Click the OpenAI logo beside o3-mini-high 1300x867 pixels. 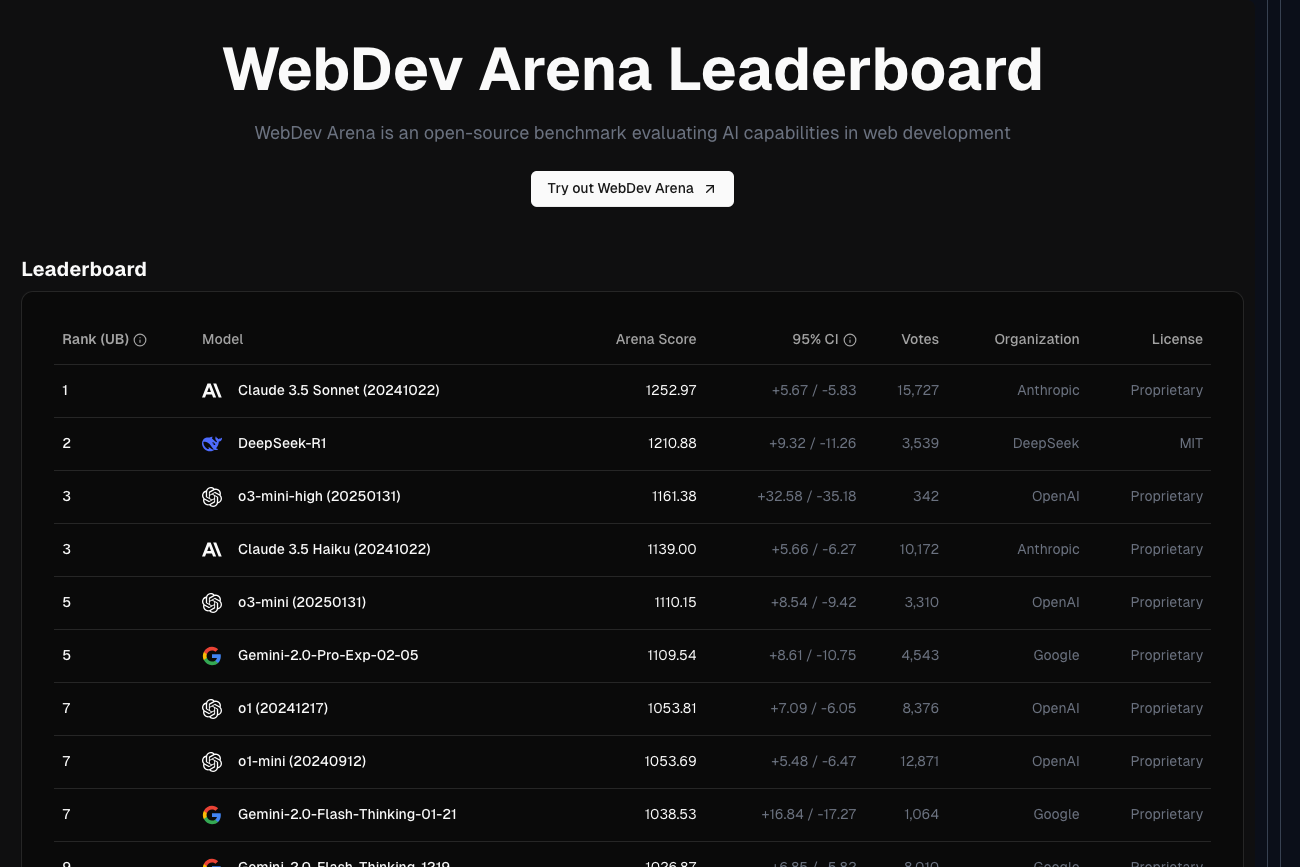212,497
